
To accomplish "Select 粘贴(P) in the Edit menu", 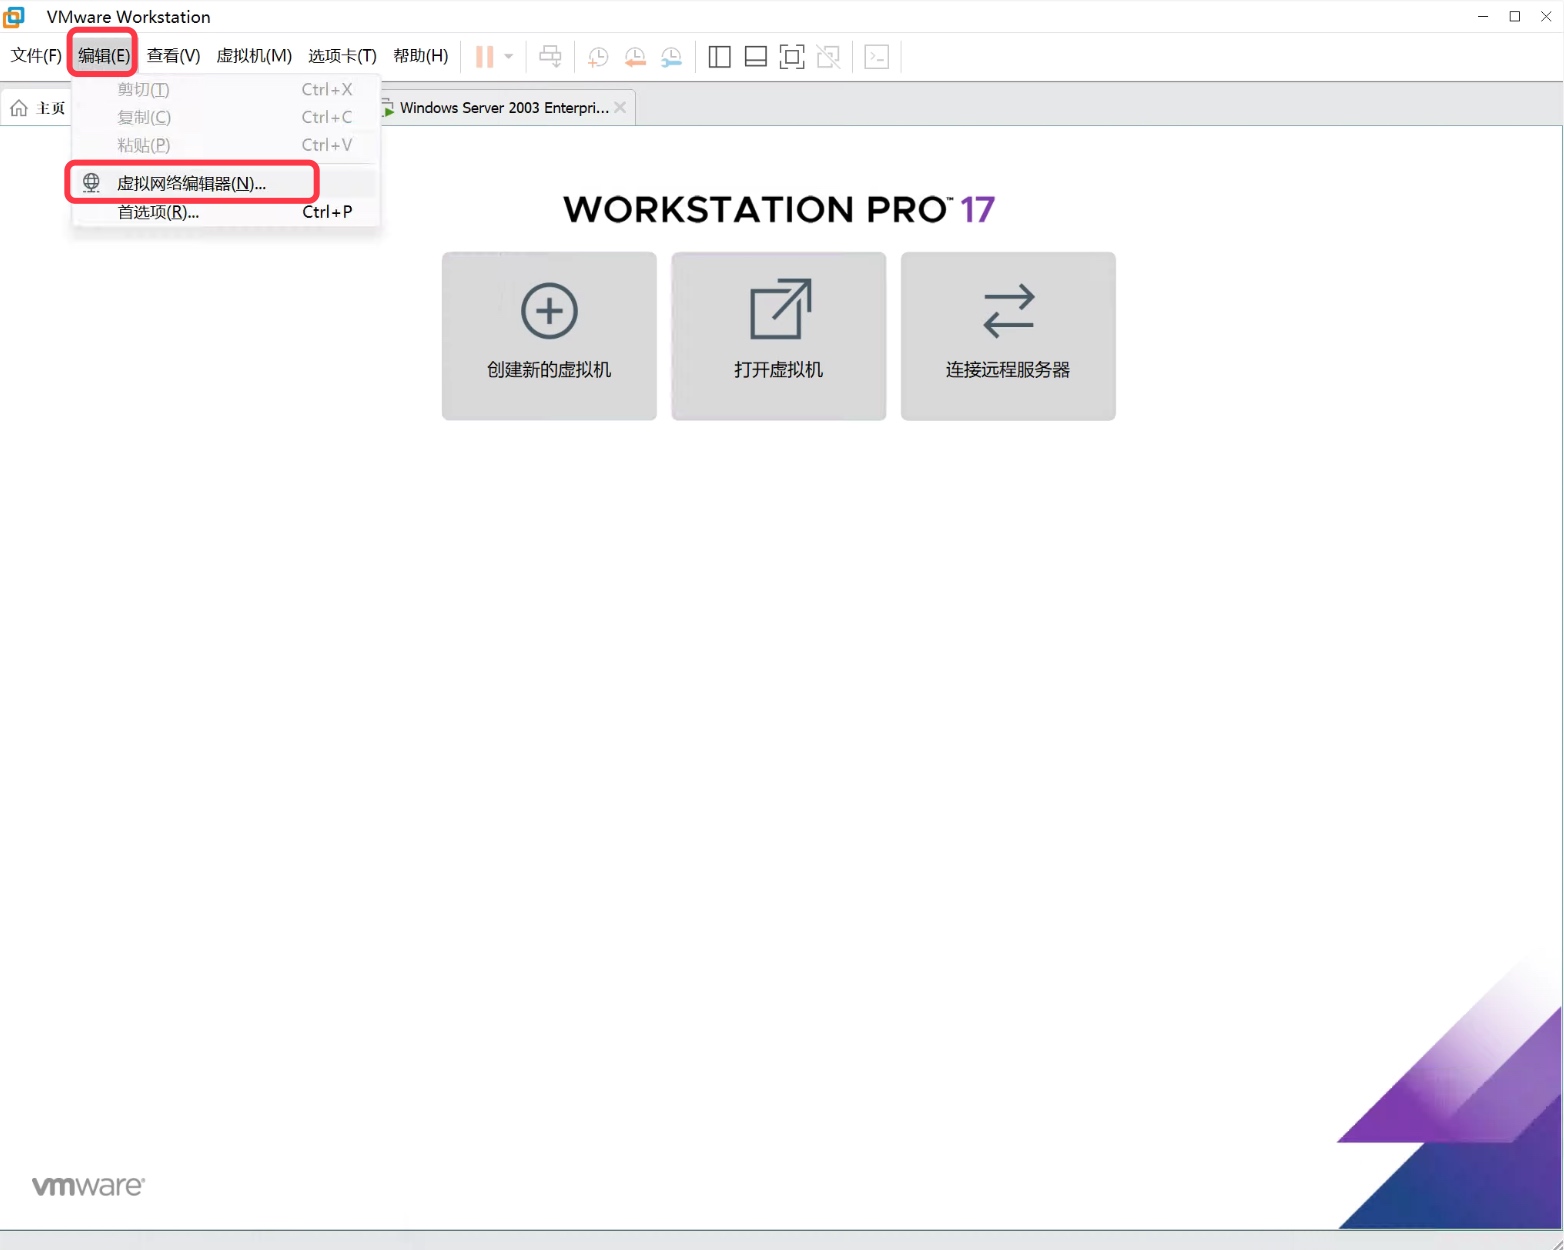I will coord(226,146).
